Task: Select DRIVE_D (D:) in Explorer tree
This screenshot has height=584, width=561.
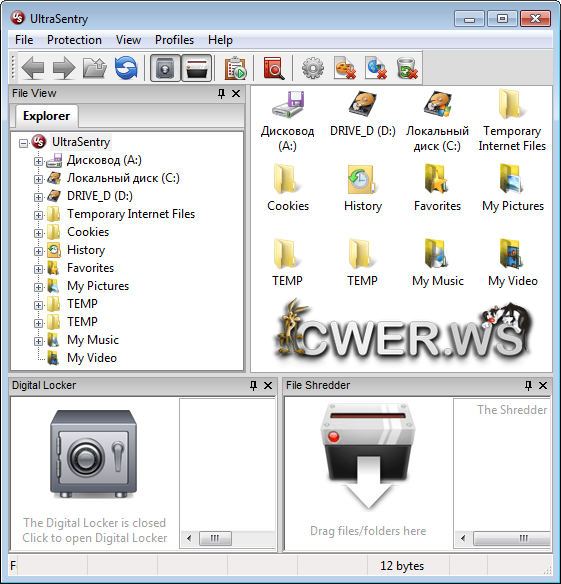Action: click(x=100, y=196)
